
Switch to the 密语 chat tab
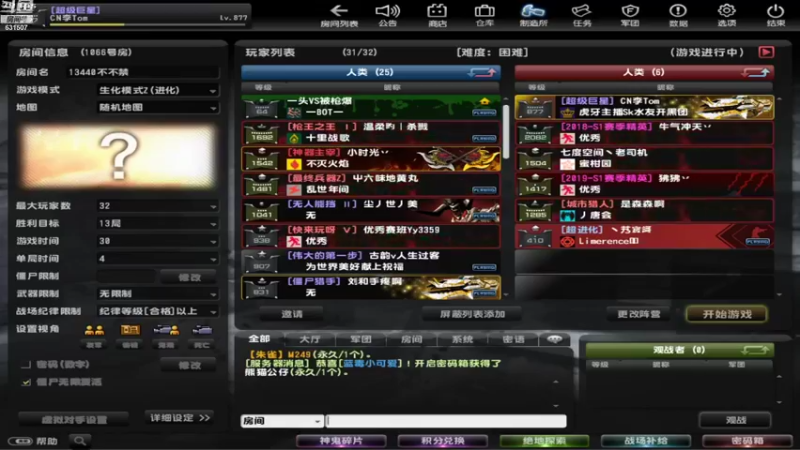[513, 339]
